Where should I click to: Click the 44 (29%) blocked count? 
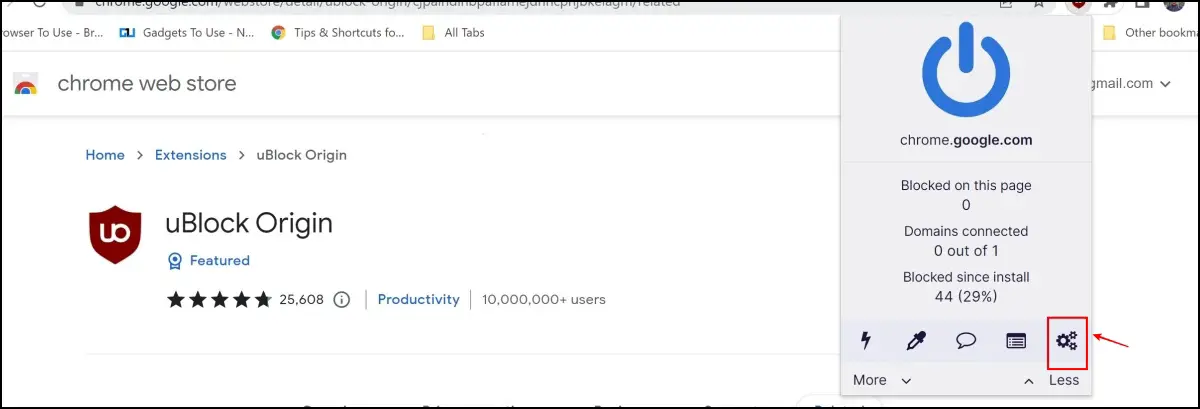point(966,296)
